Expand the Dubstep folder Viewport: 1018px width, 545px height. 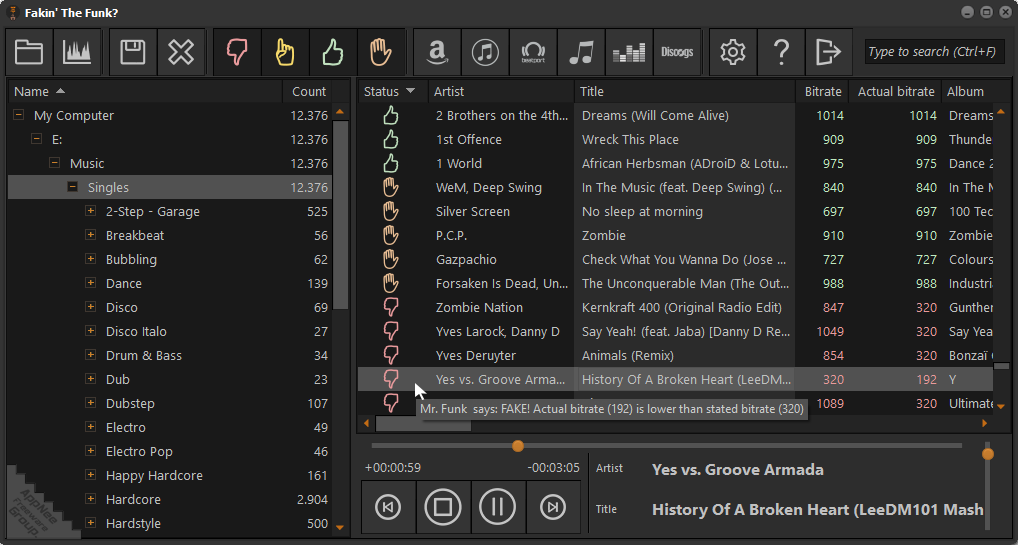91,404
